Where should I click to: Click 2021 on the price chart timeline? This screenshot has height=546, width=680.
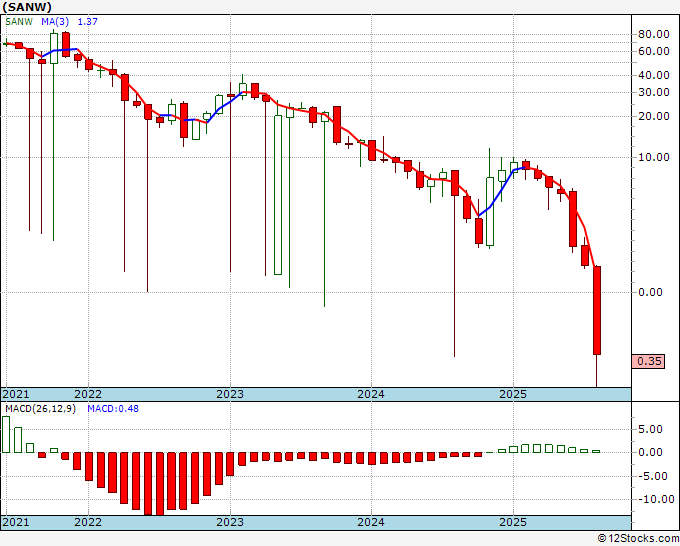click(x=16, y=394)
